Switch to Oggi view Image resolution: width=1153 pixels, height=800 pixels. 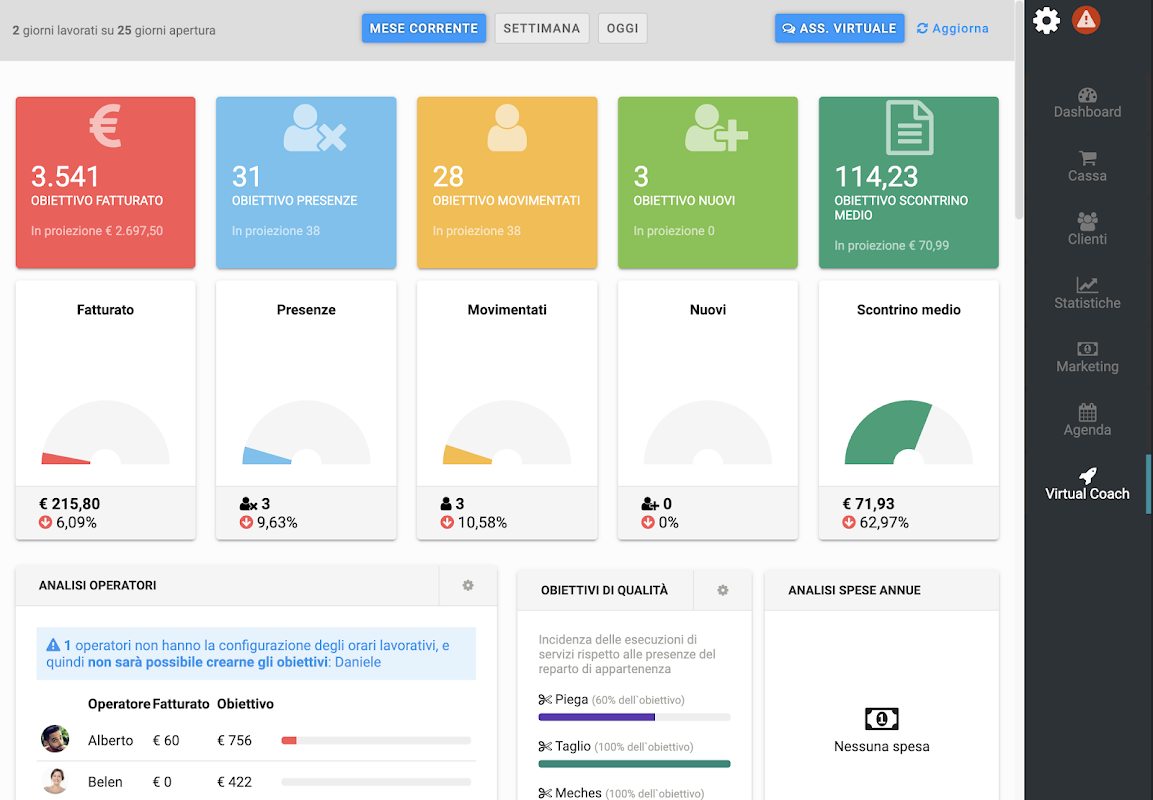click(622, 29)
